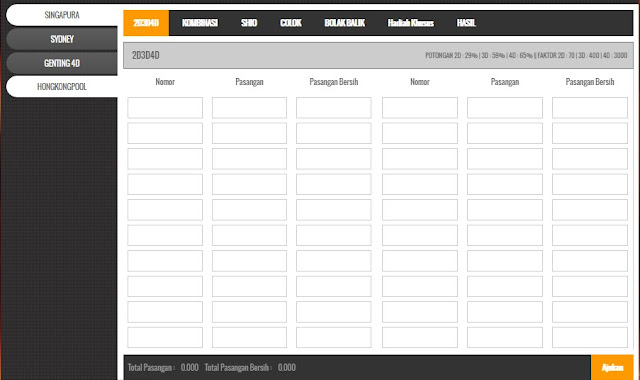This screenshot has height=380, width=640.
Task: Click the 2D3D4D section heading text
Action: [146, 55]
